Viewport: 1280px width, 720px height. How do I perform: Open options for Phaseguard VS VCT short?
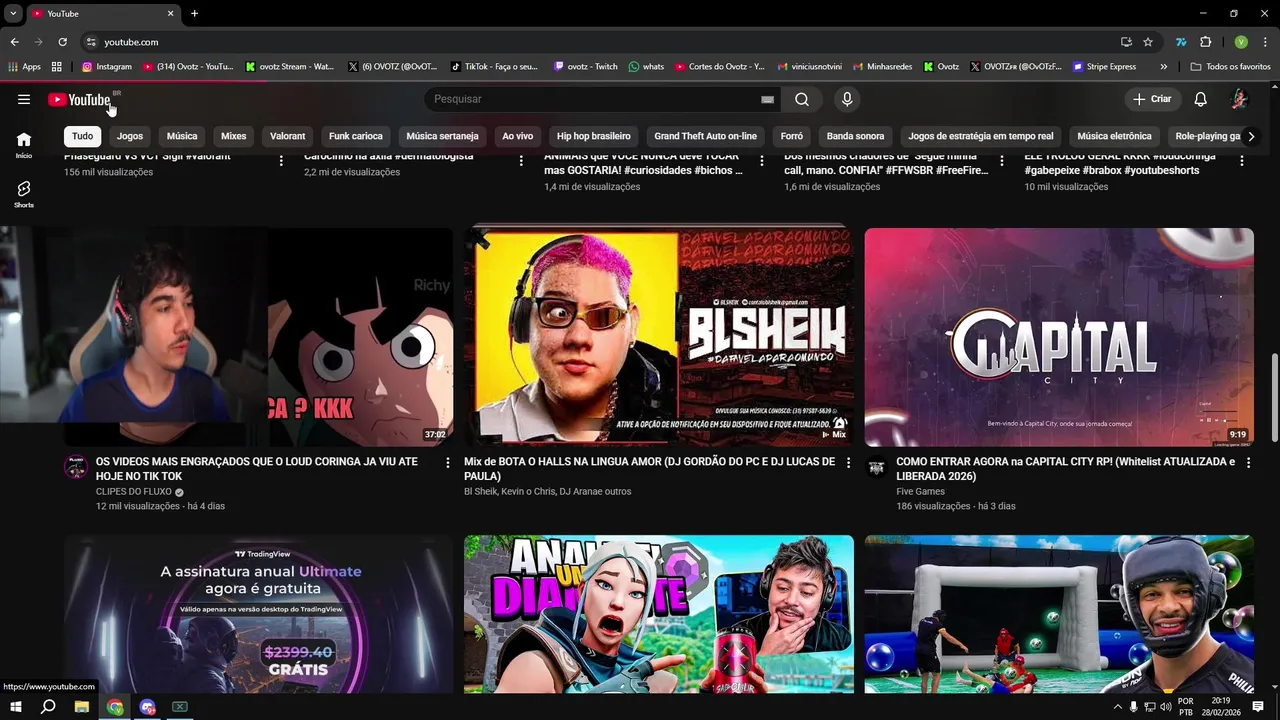coord(281,161)
